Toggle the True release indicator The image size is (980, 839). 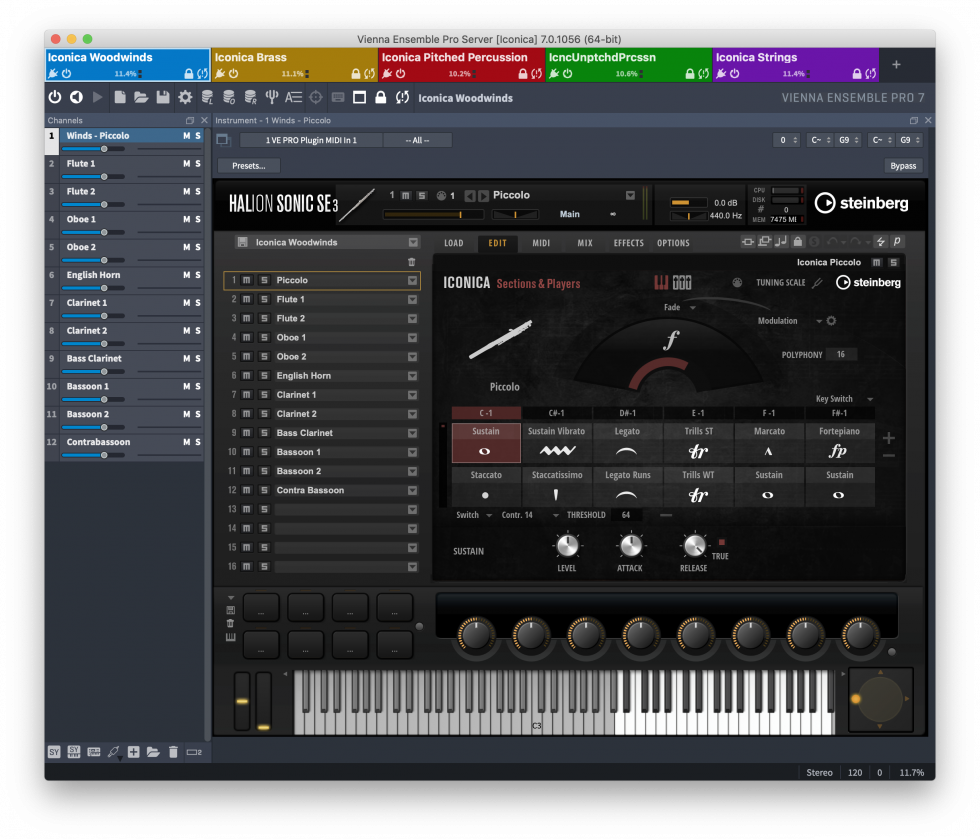[721, 542]
